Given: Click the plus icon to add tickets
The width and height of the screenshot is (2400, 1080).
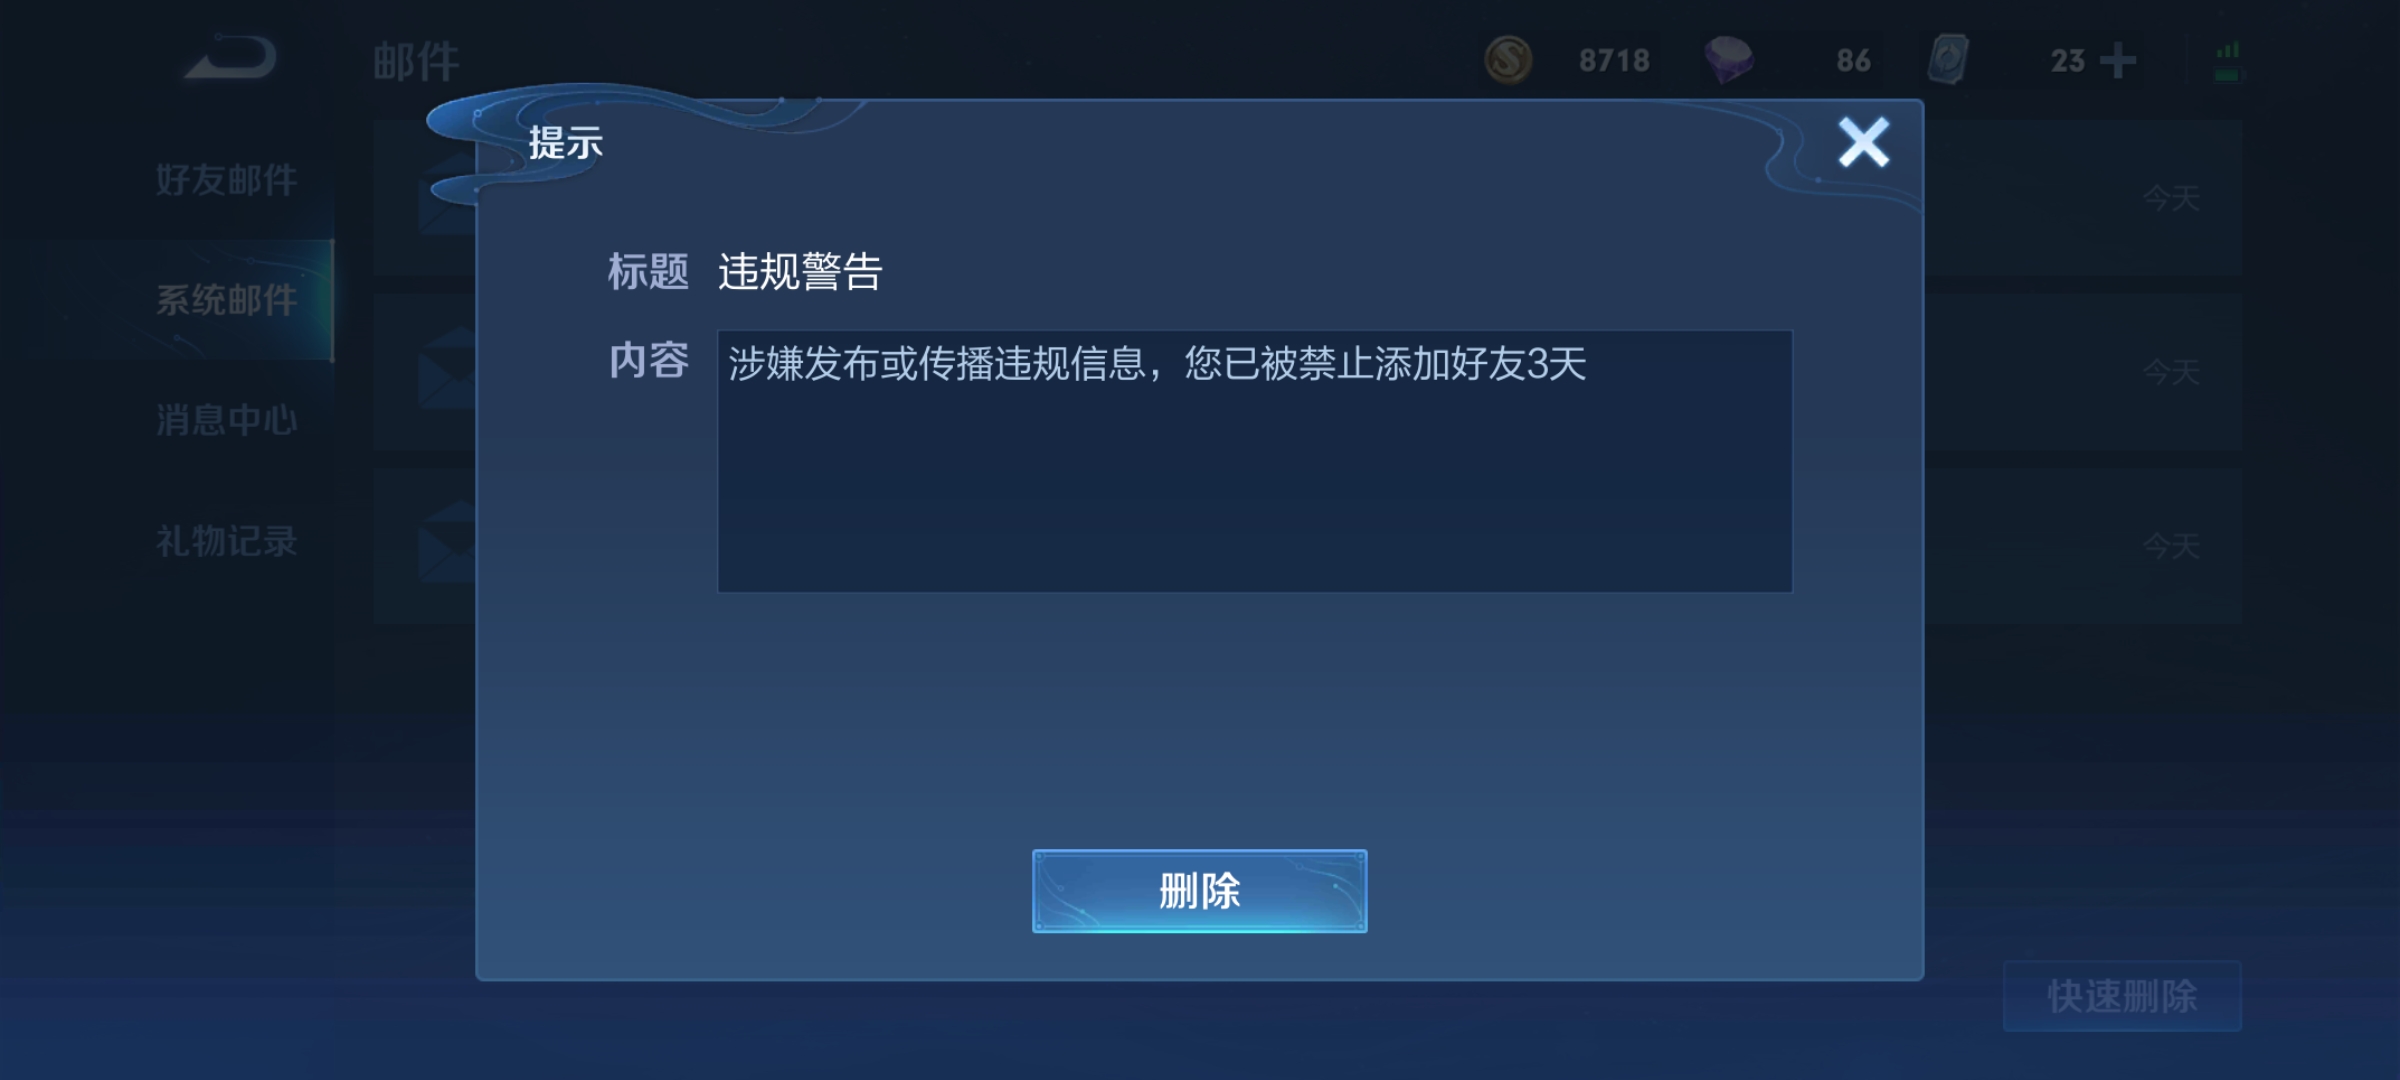Looking at the screenshot, I should [2118, 60].
